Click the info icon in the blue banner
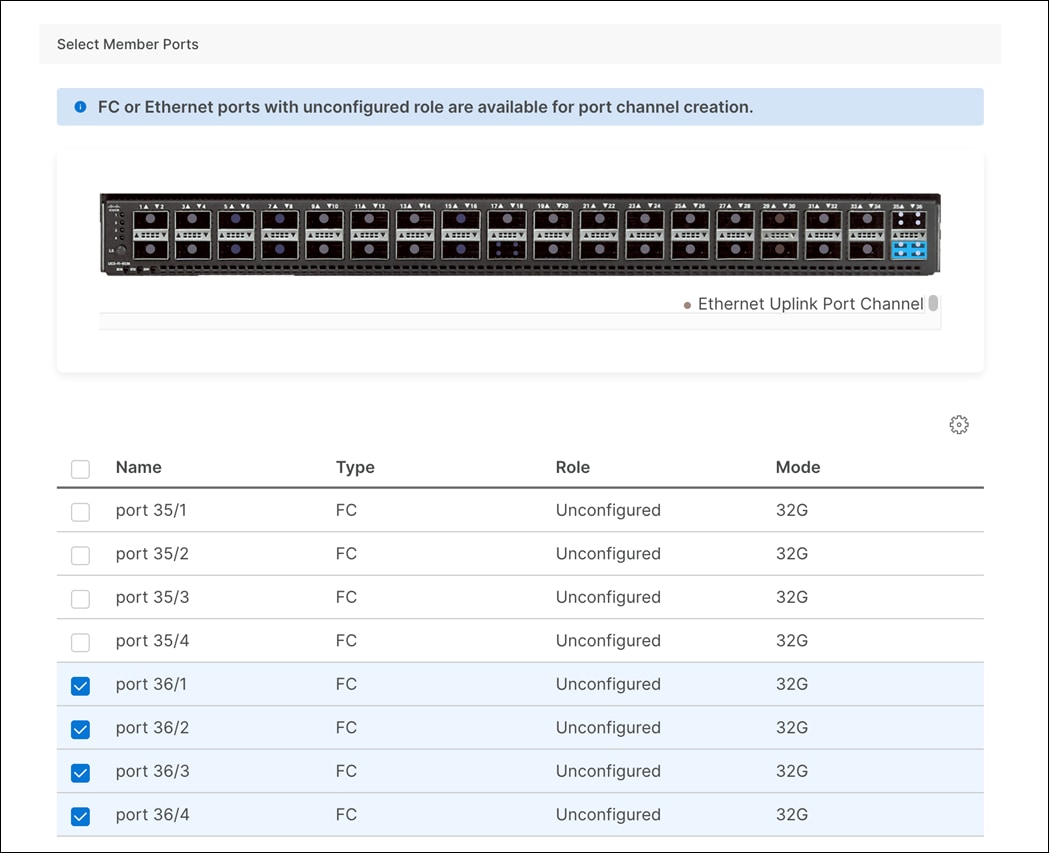The height and width of the screenshot is (853, 1049). click(80, 106)
